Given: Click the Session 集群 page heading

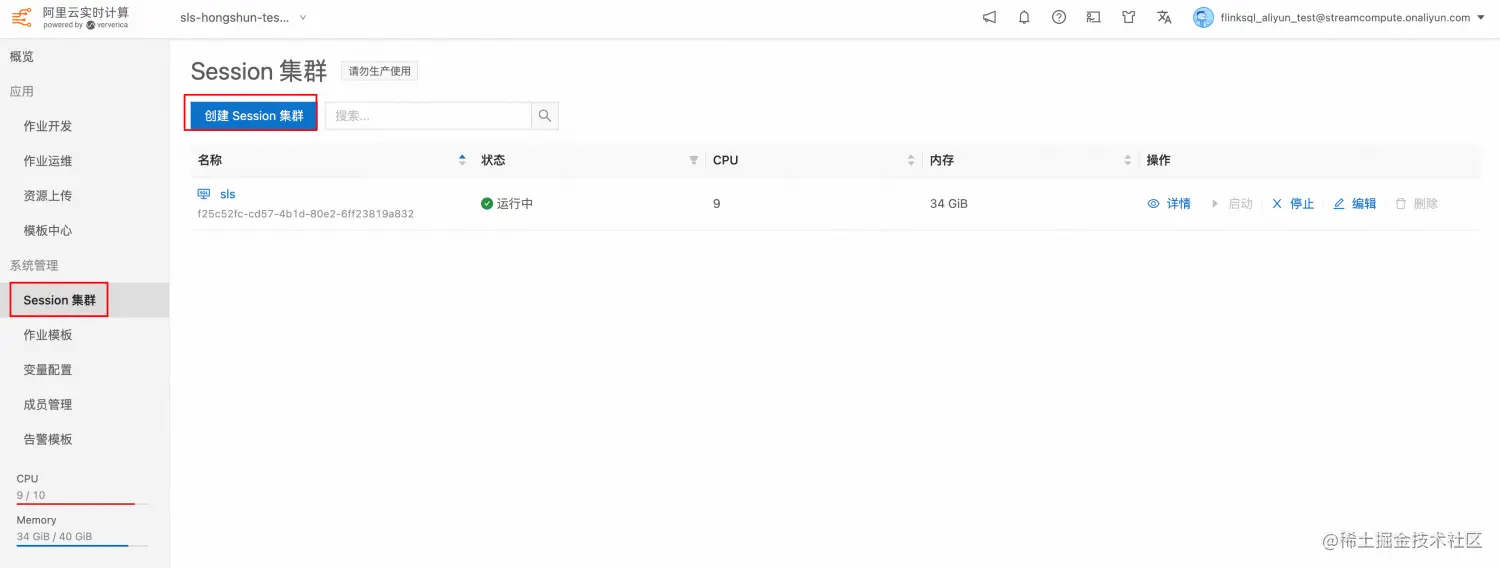Looking at the screenshot, I should click(x=259, y=72).
